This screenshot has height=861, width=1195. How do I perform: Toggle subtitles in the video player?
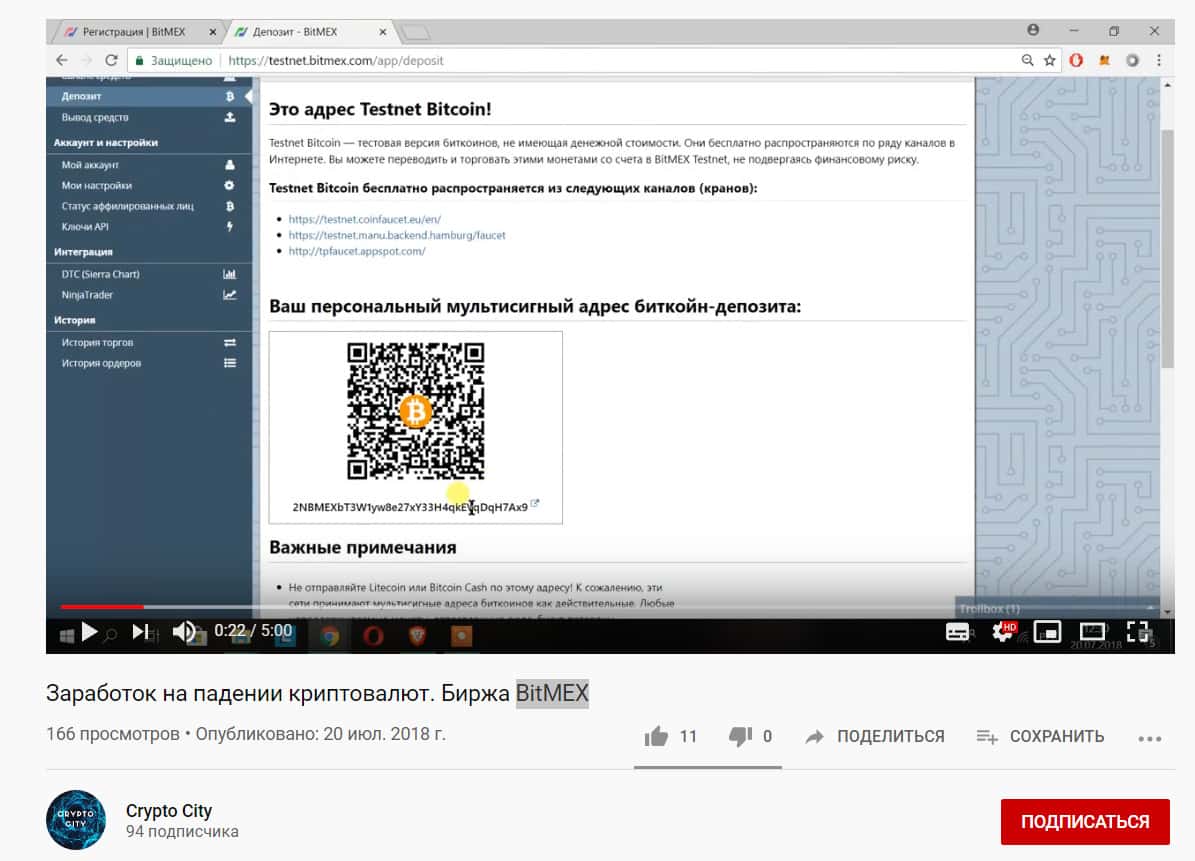pyautogui.click(x=957, y=632)
